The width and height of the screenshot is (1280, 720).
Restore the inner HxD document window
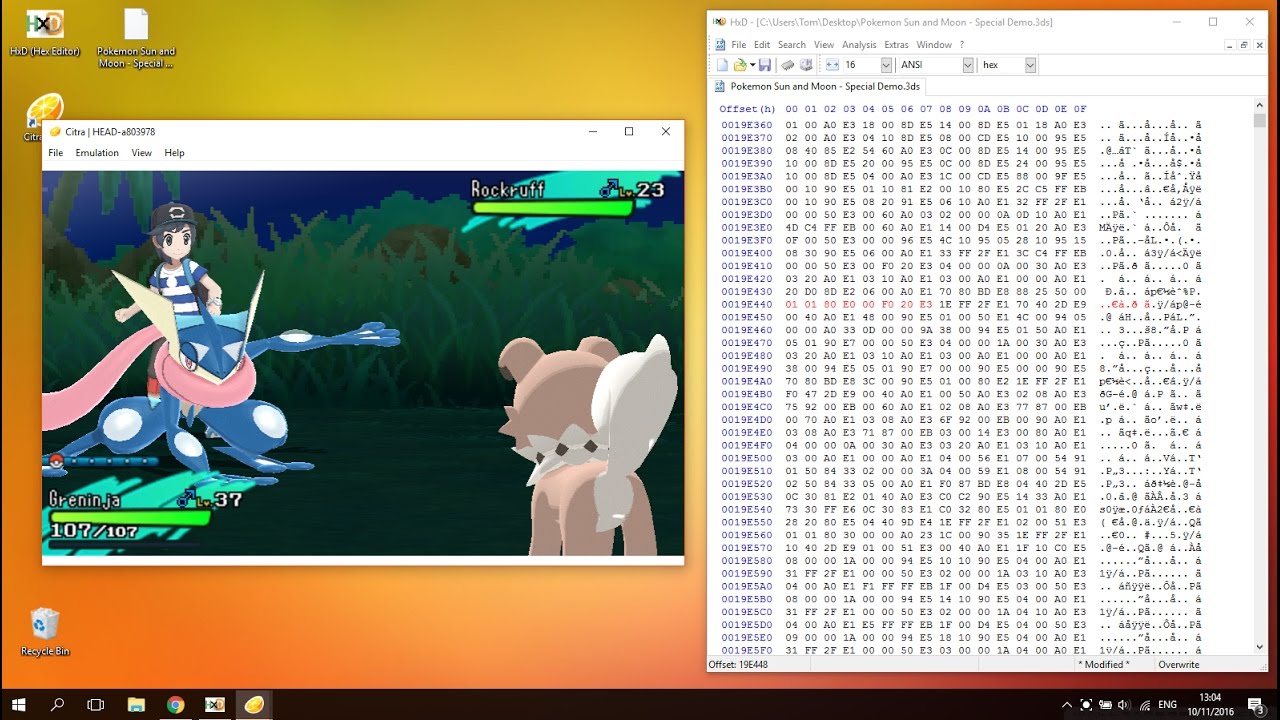tap(1244, 45)
